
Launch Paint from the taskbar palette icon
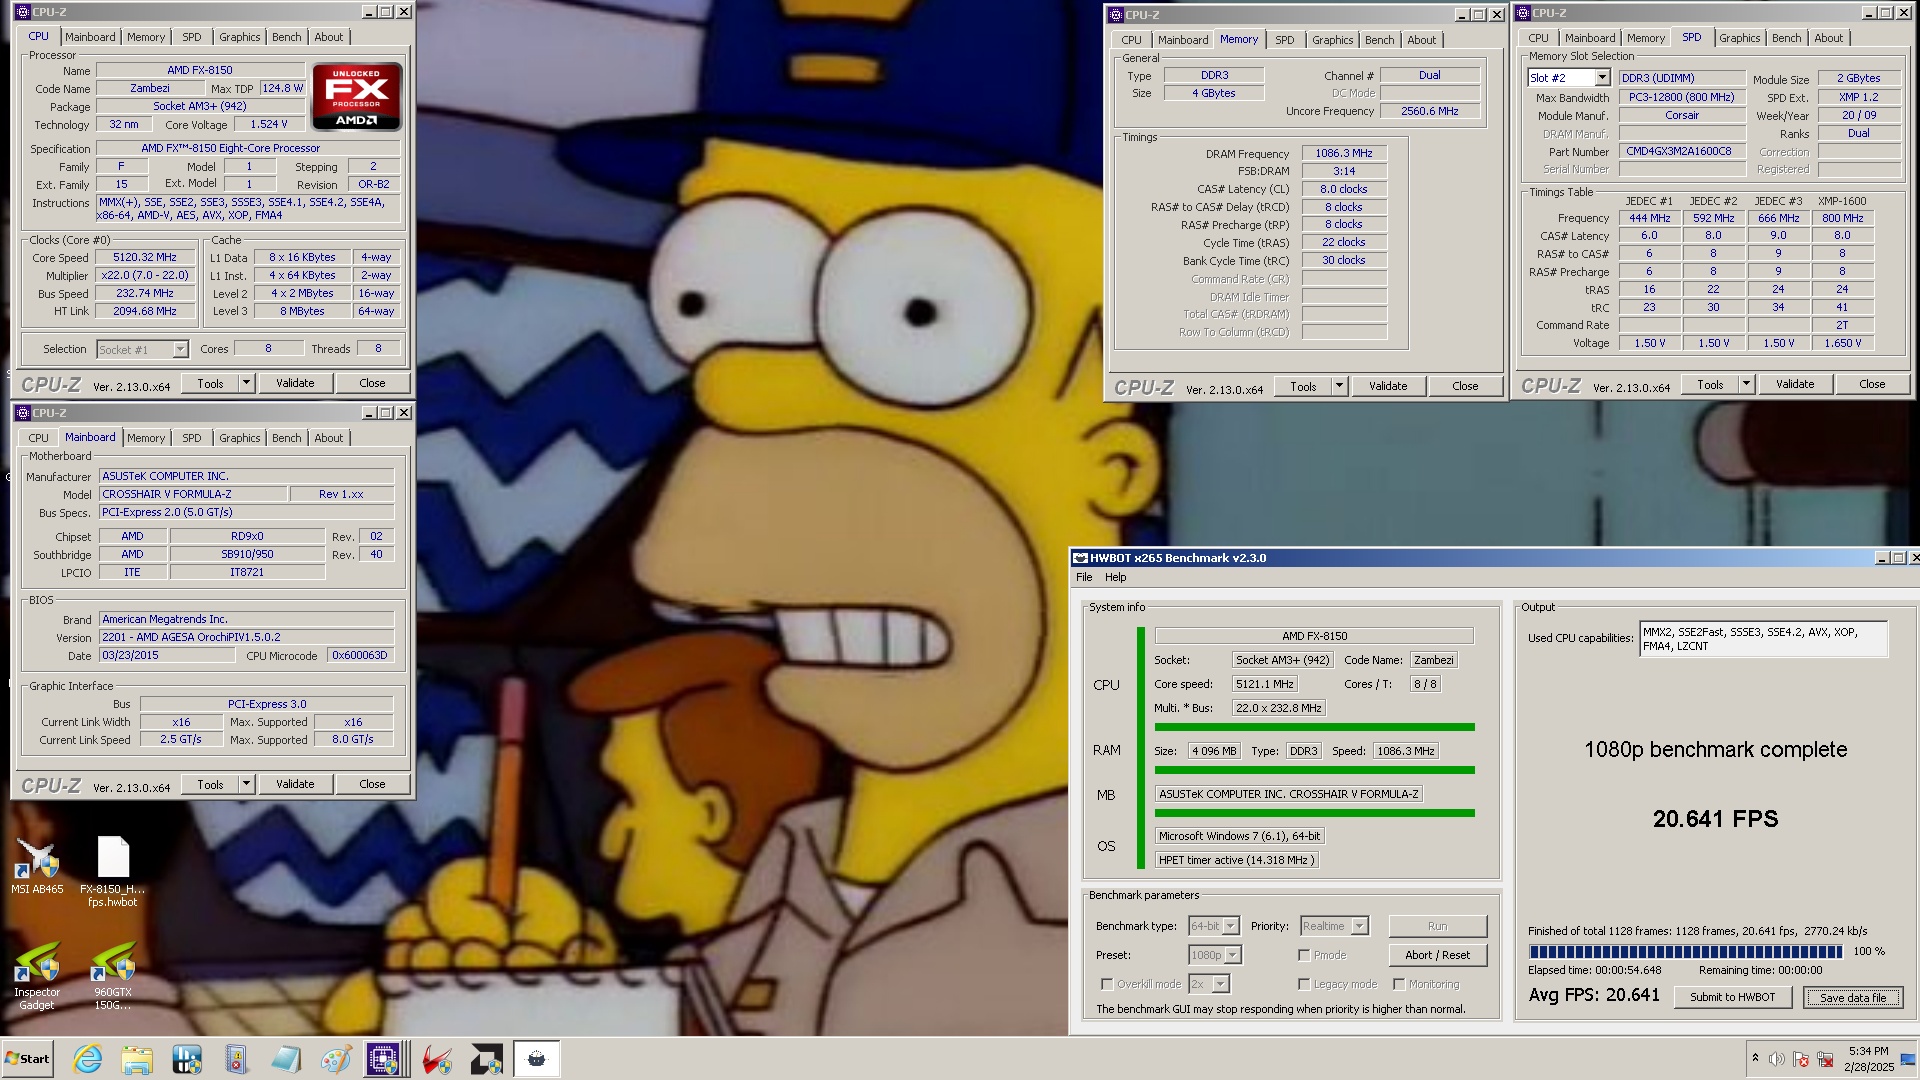tap(335, 1059)
